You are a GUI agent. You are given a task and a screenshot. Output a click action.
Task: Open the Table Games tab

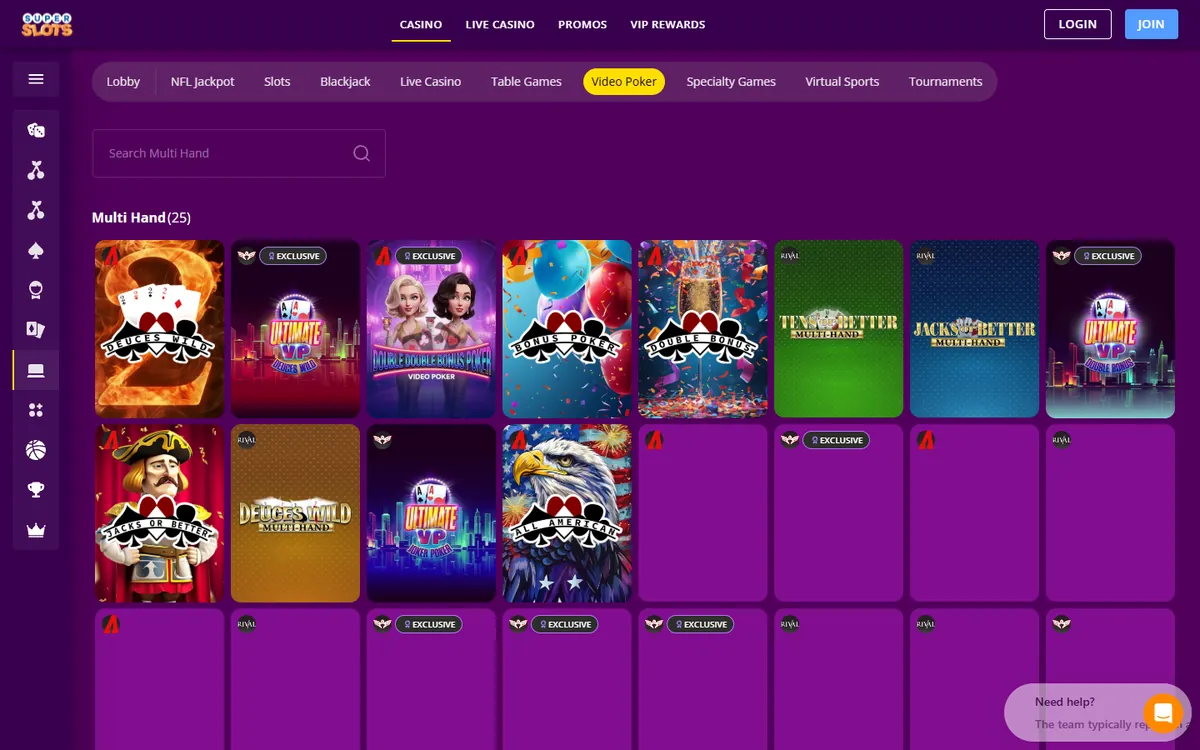pyautogui.click(x=526, y=82)
